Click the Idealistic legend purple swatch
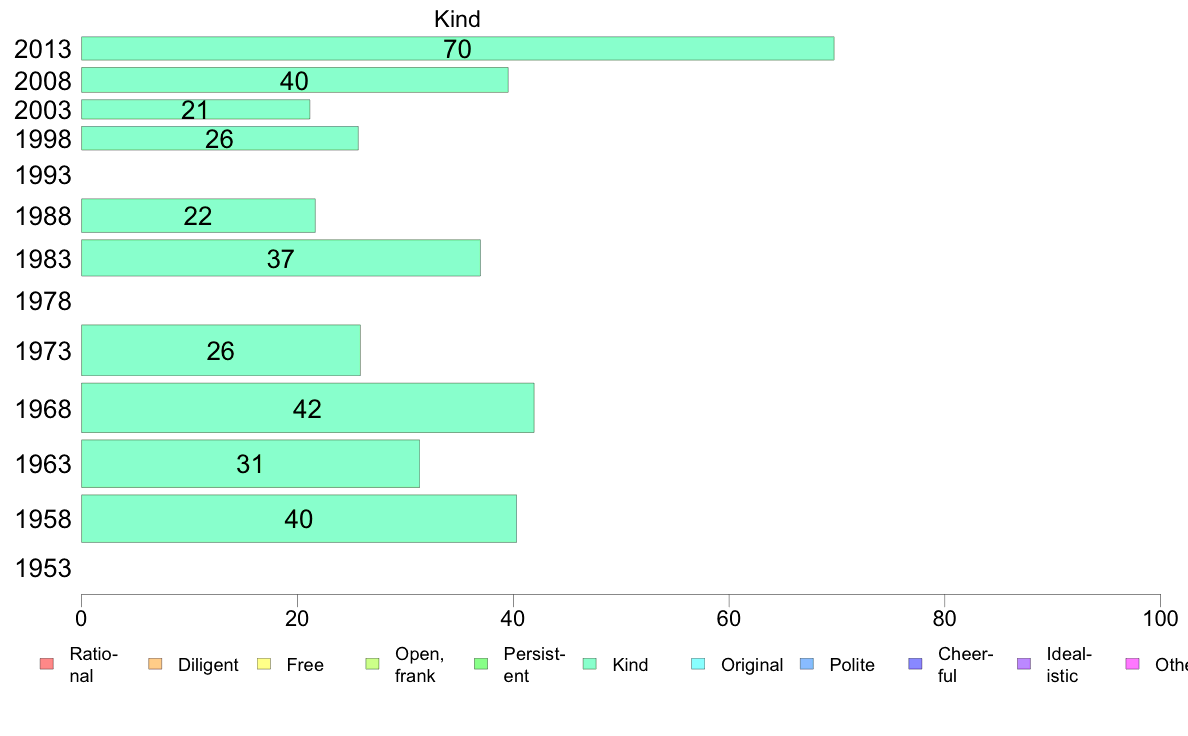 pyautogui.click(x=1024, y=664)
